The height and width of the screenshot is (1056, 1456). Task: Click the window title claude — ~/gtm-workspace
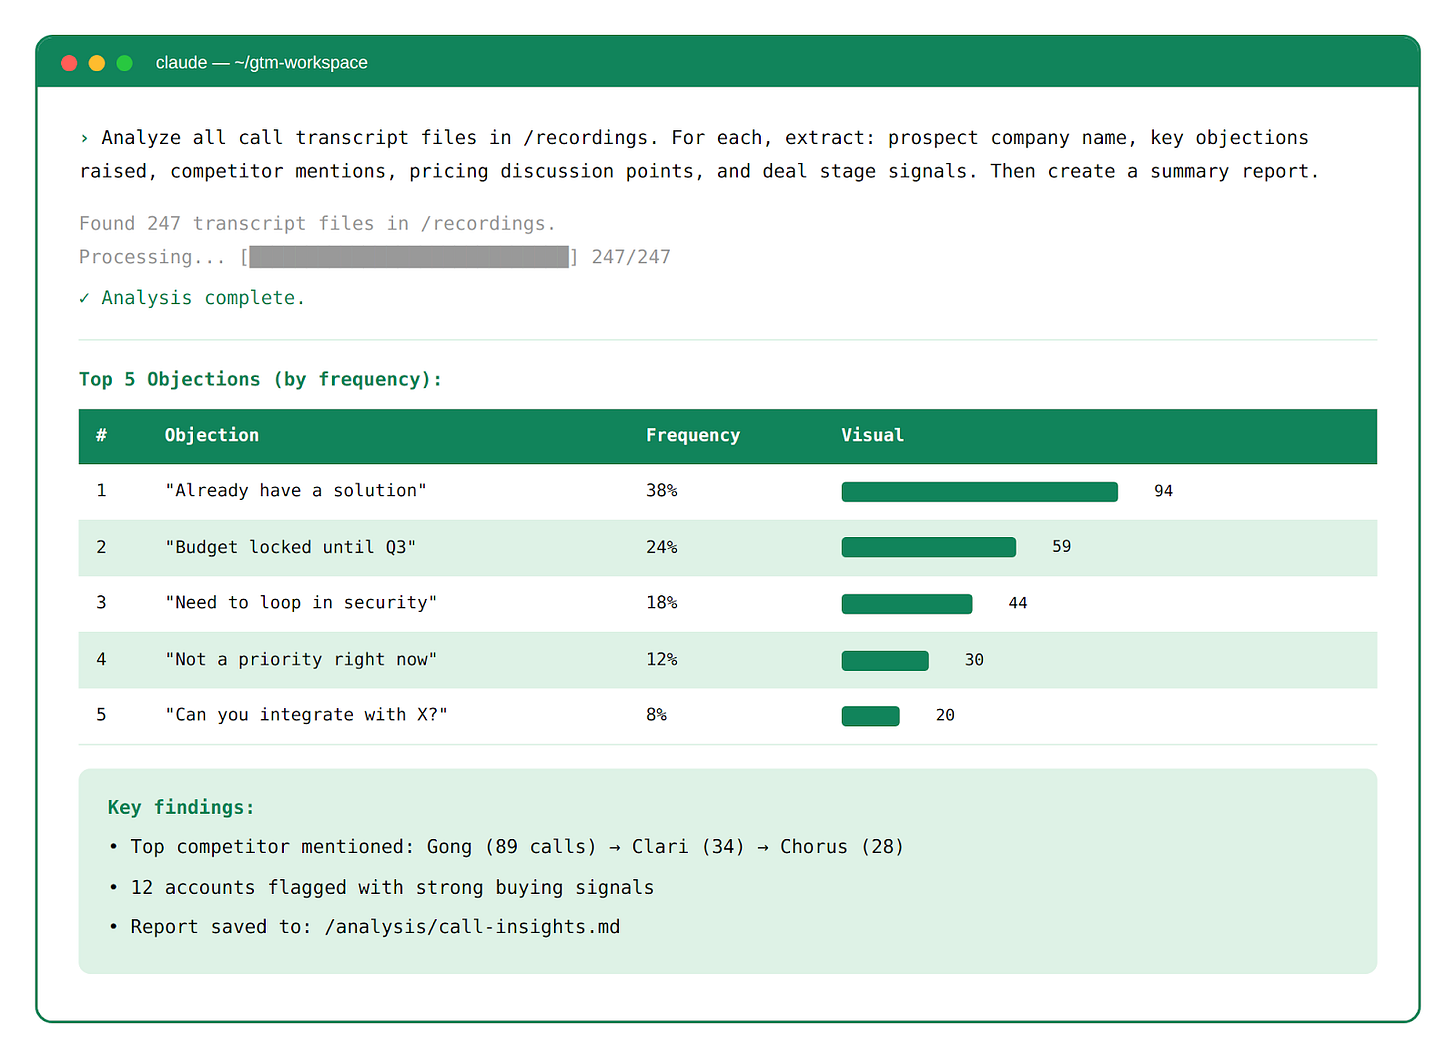(261, 63)
